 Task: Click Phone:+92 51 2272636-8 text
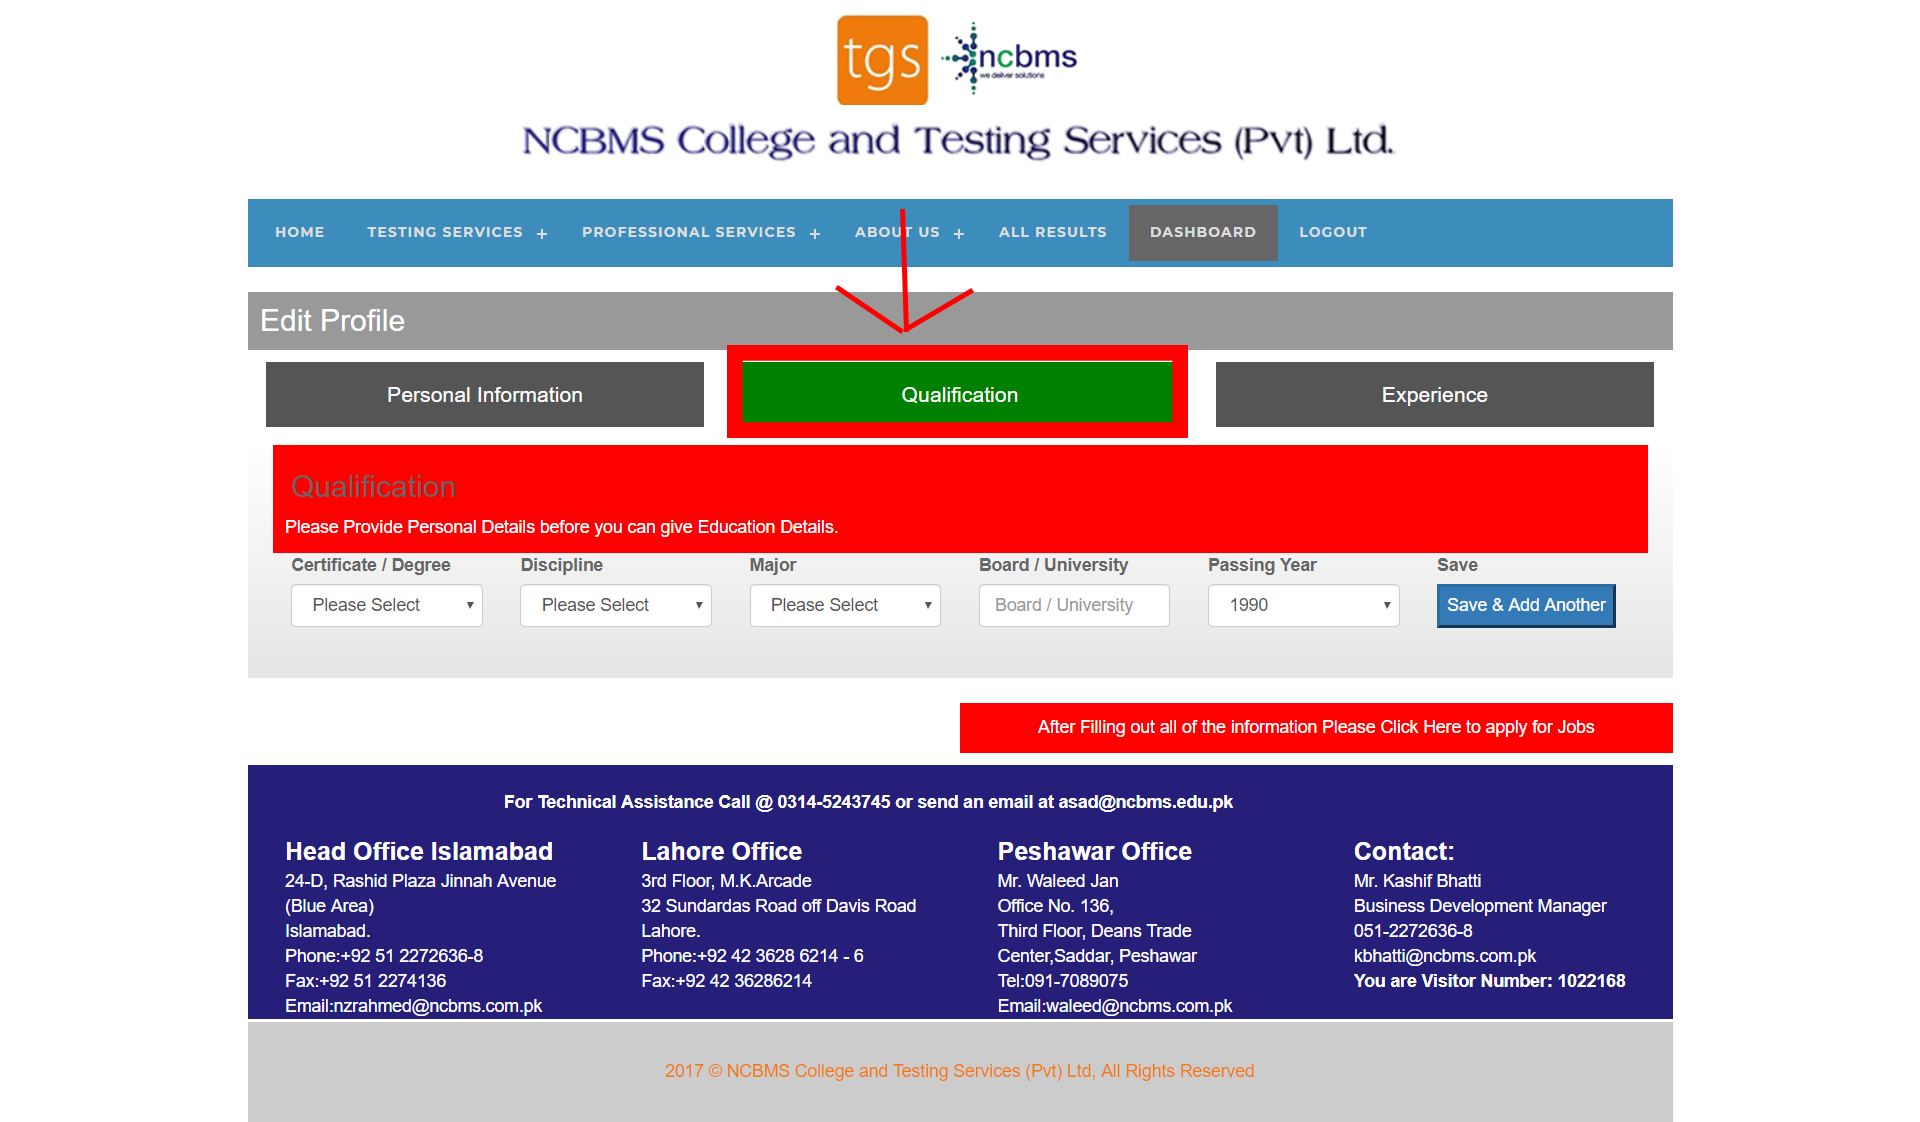384,956
